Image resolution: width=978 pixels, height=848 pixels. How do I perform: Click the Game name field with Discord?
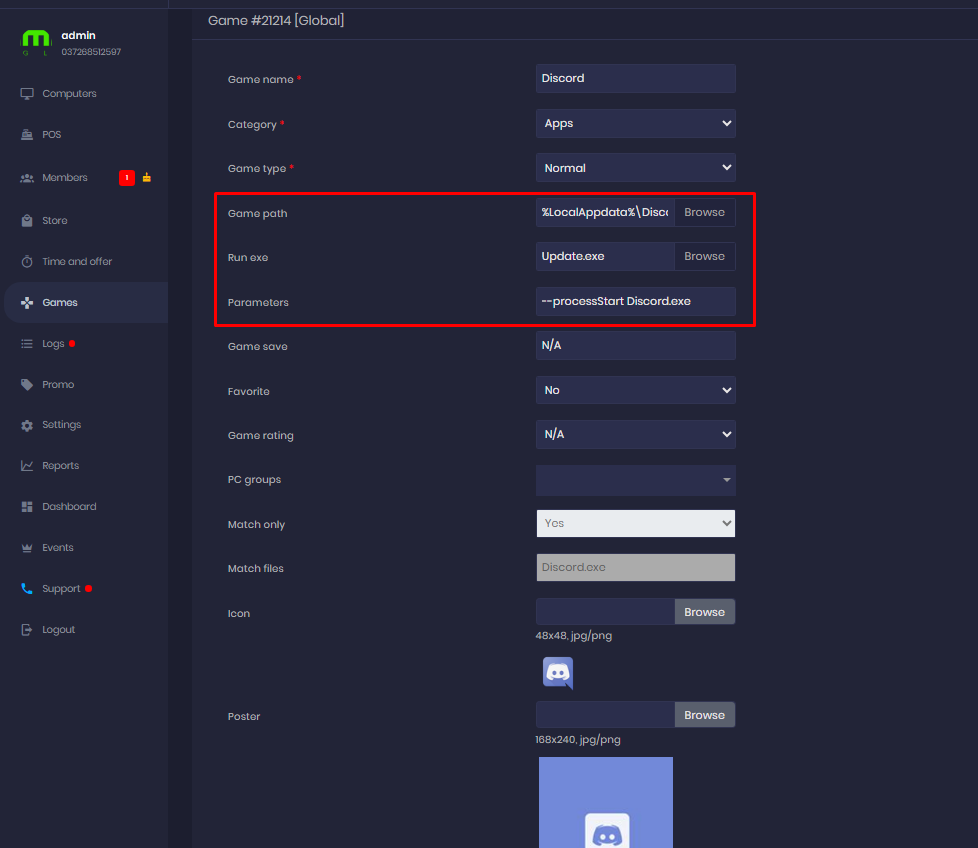[x=636, y=79]
